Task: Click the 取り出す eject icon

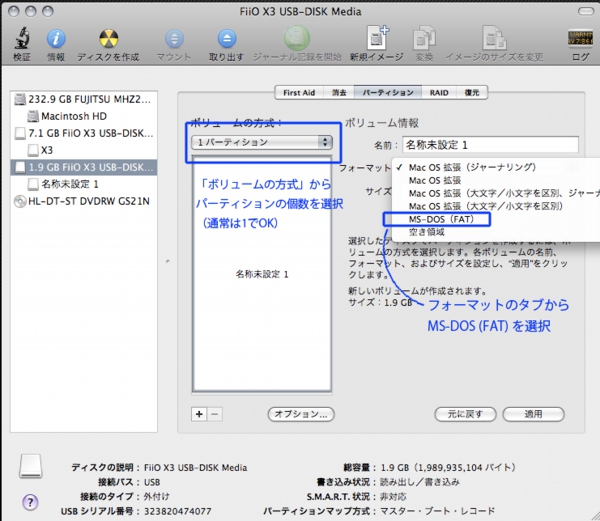Action: [x=226, y=40]
